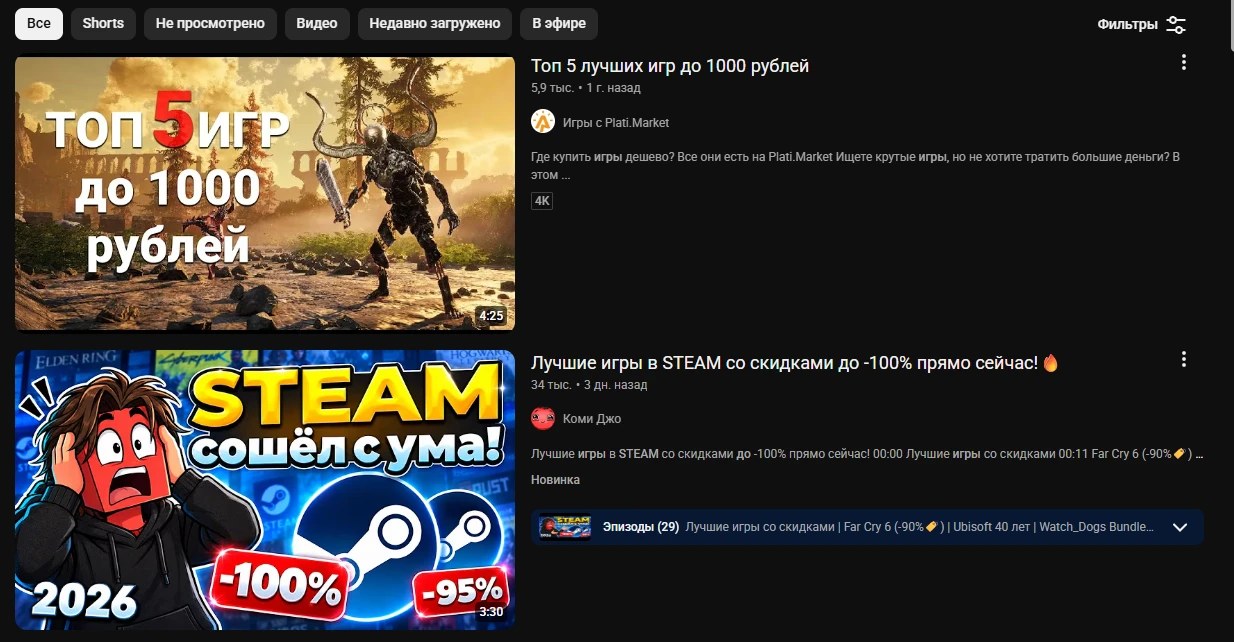
Task: Select the Не просмотрено filter chip
Action: [210, 24]
